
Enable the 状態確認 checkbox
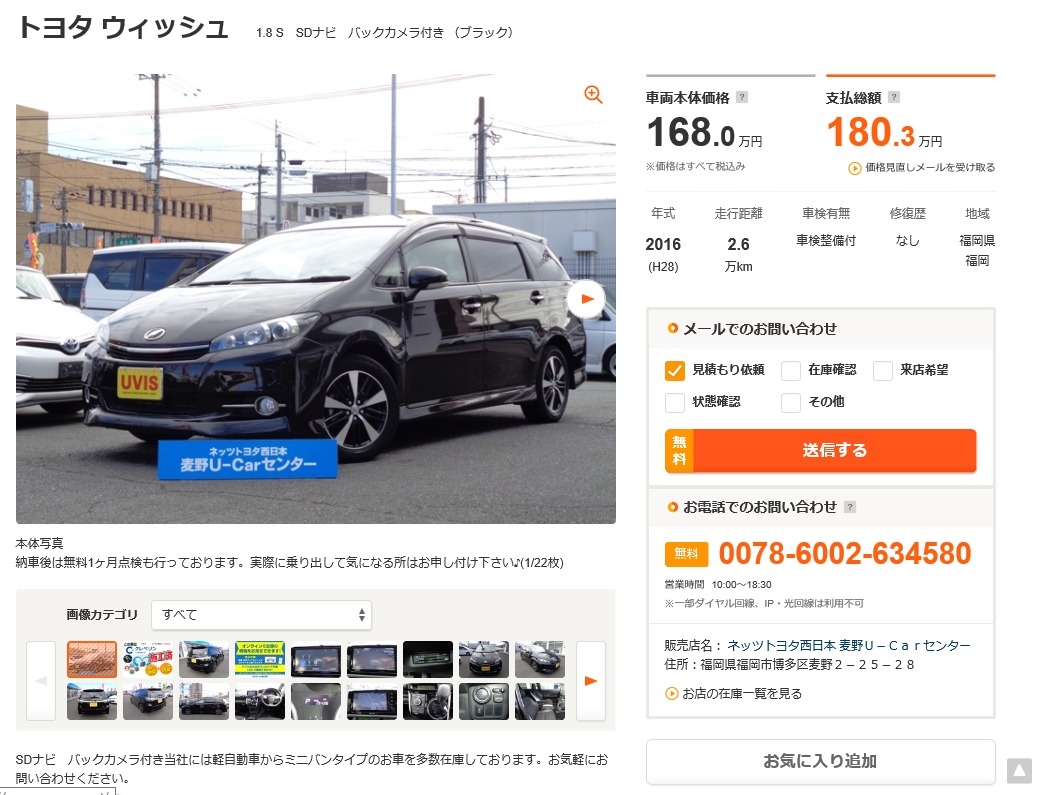pos(674,403)
